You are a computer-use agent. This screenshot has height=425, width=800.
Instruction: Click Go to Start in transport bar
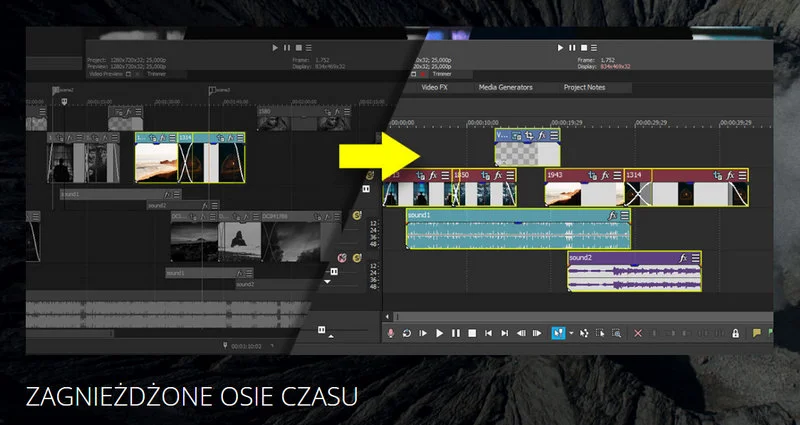(489, 333)
